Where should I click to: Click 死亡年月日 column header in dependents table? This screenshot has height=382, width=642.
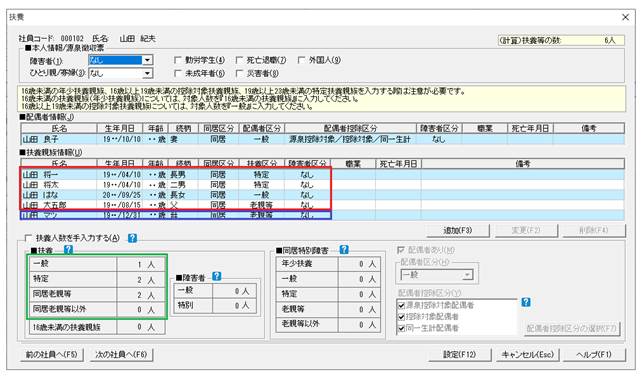pos(398,164)
